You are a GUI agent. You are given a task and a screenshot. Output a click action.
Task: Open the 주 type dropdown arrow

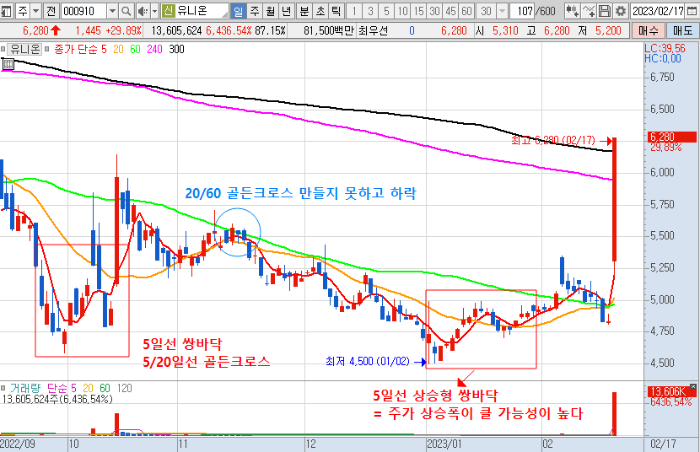(x=36, y=11)
